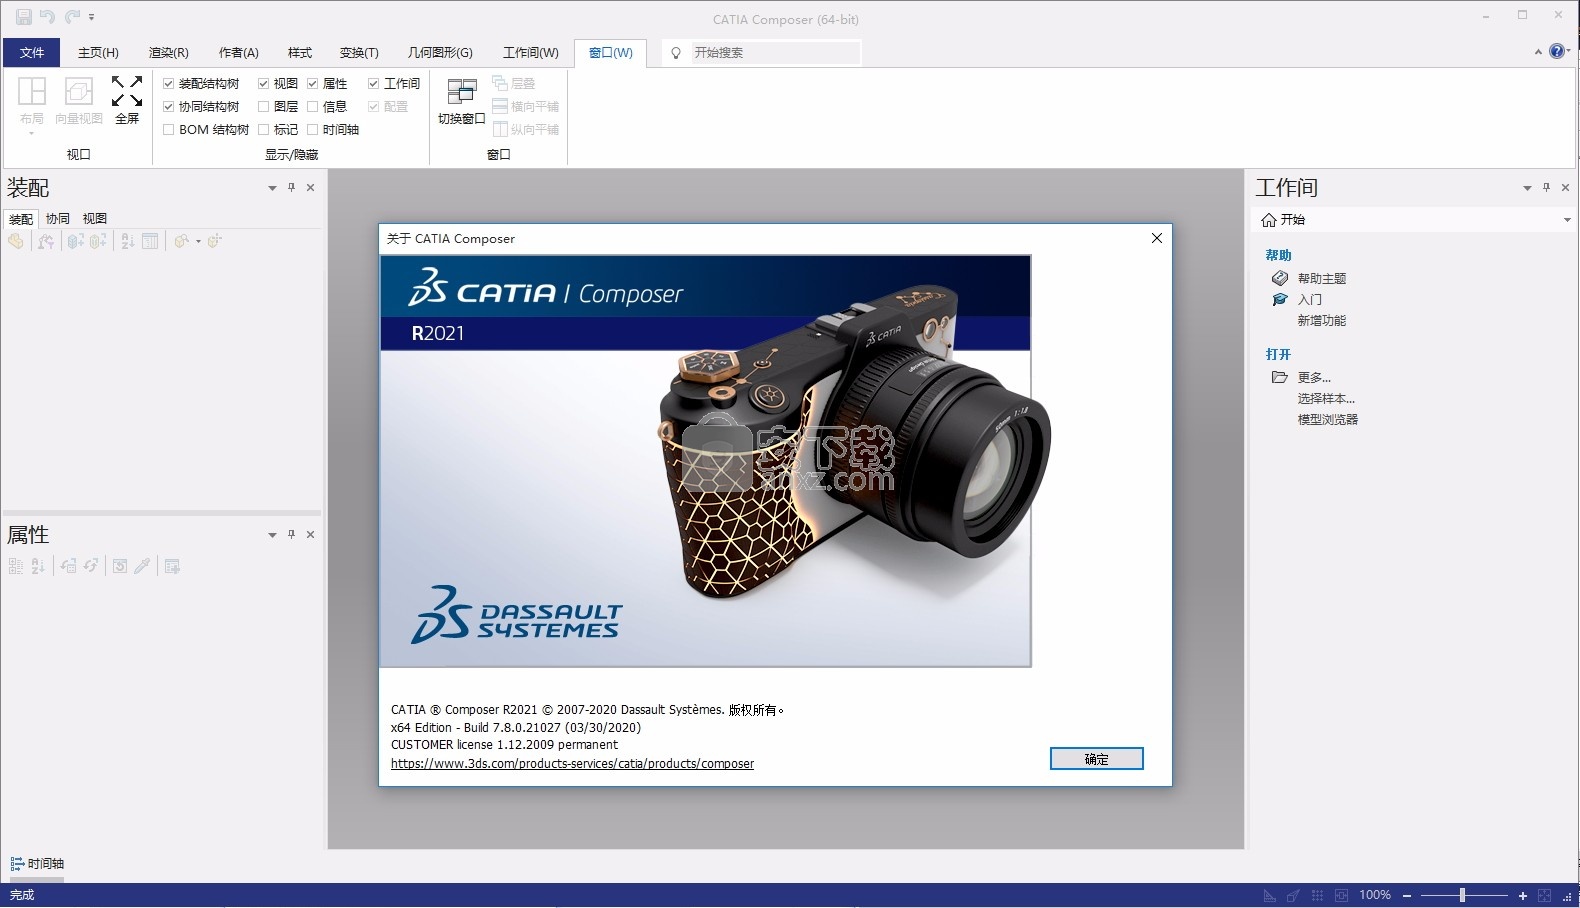1580x908 pixels.
Task: Click the perspective cube icon in status bar
Action: point(1293,896)
